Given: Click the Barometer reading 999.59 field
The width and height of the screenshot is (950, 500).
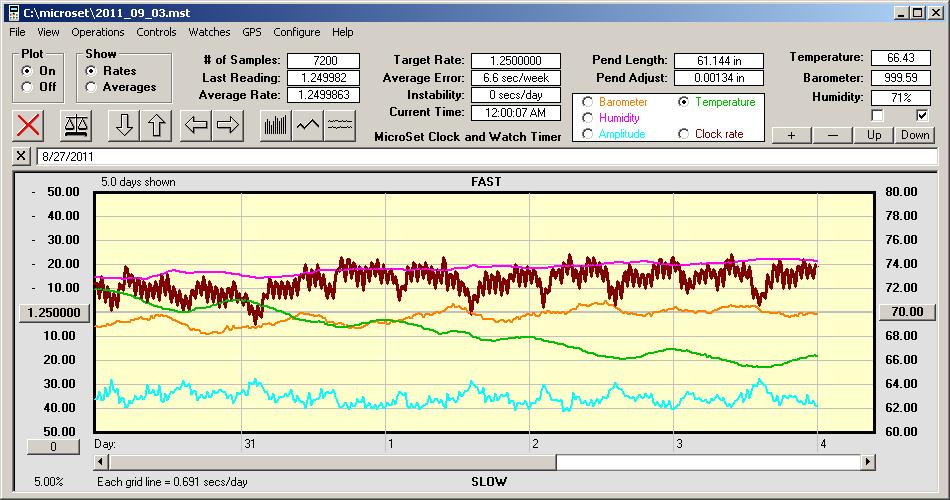Looking at the screenshot, I should [x=900, y=78].
